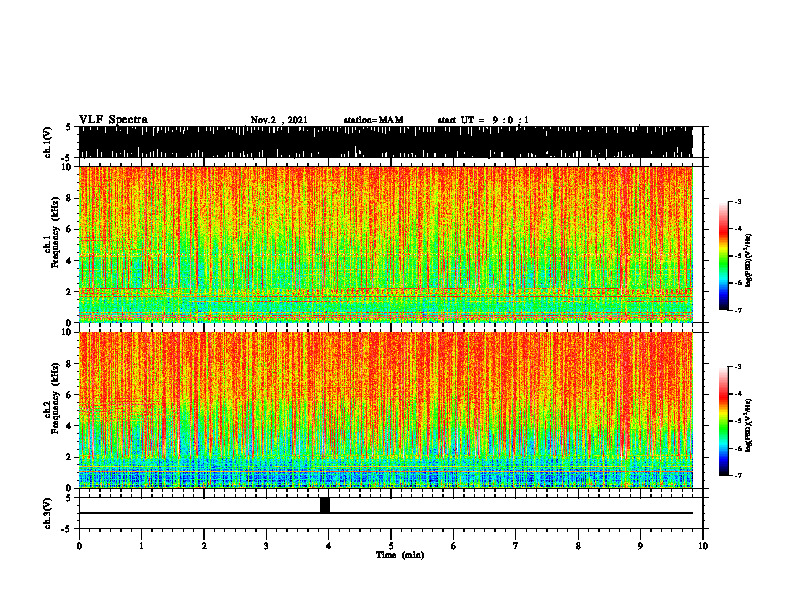Click the time axis tick label "3"
The height and width of the screenshot is (612, 792).
266,546
